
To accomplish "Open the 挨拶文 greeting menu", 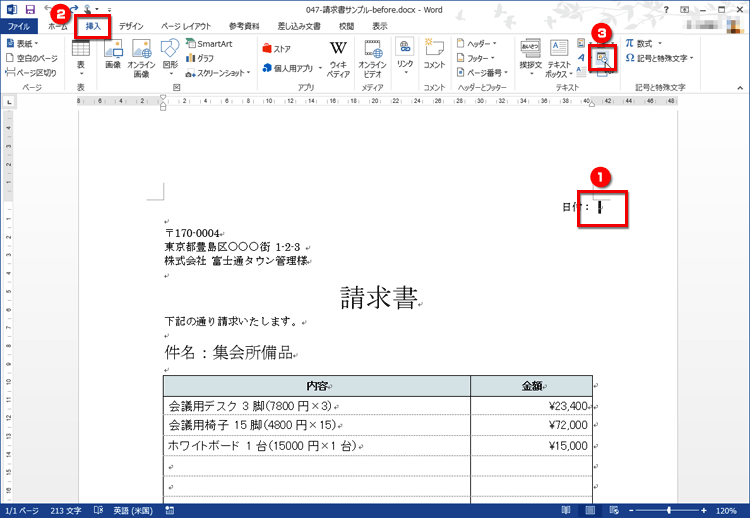I will click(x=530, y=58).
